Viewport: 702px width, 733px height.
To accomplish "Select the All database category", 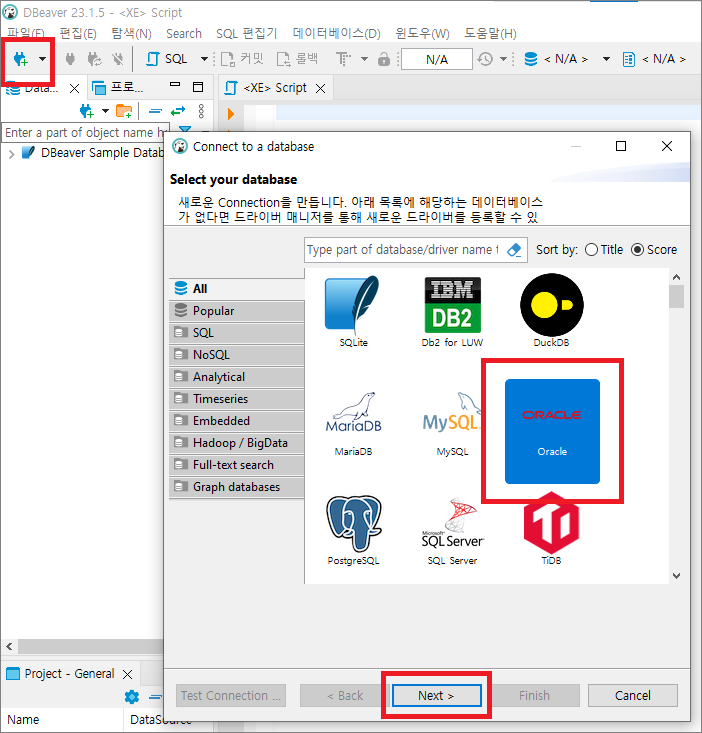I will 236,288.
